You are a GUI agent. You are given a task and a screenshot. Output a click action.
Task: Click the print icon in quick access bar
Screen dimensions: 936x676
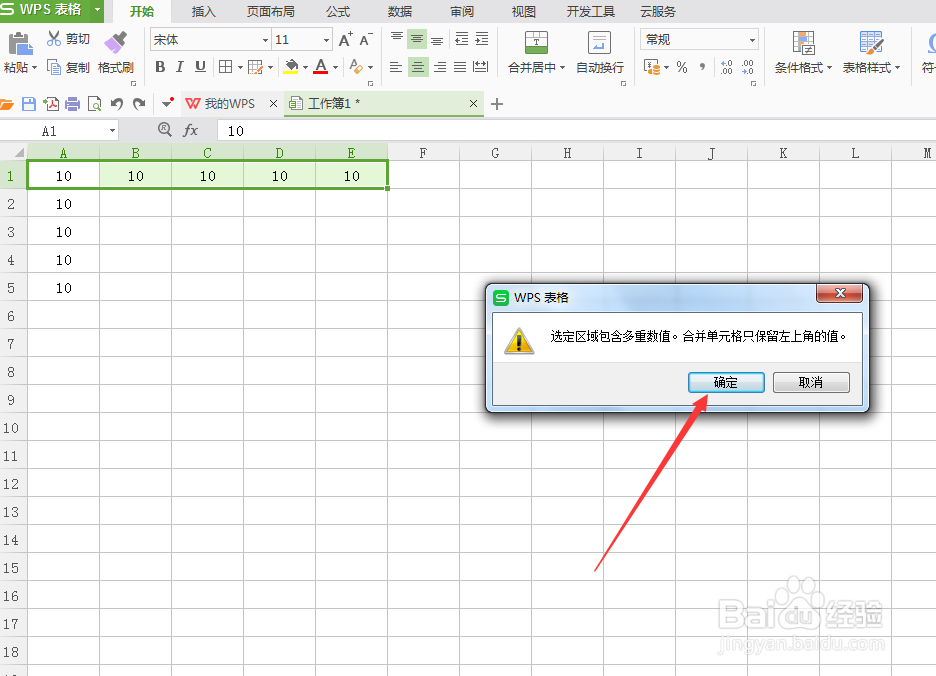pyautogui.click(x=70, y=103)
